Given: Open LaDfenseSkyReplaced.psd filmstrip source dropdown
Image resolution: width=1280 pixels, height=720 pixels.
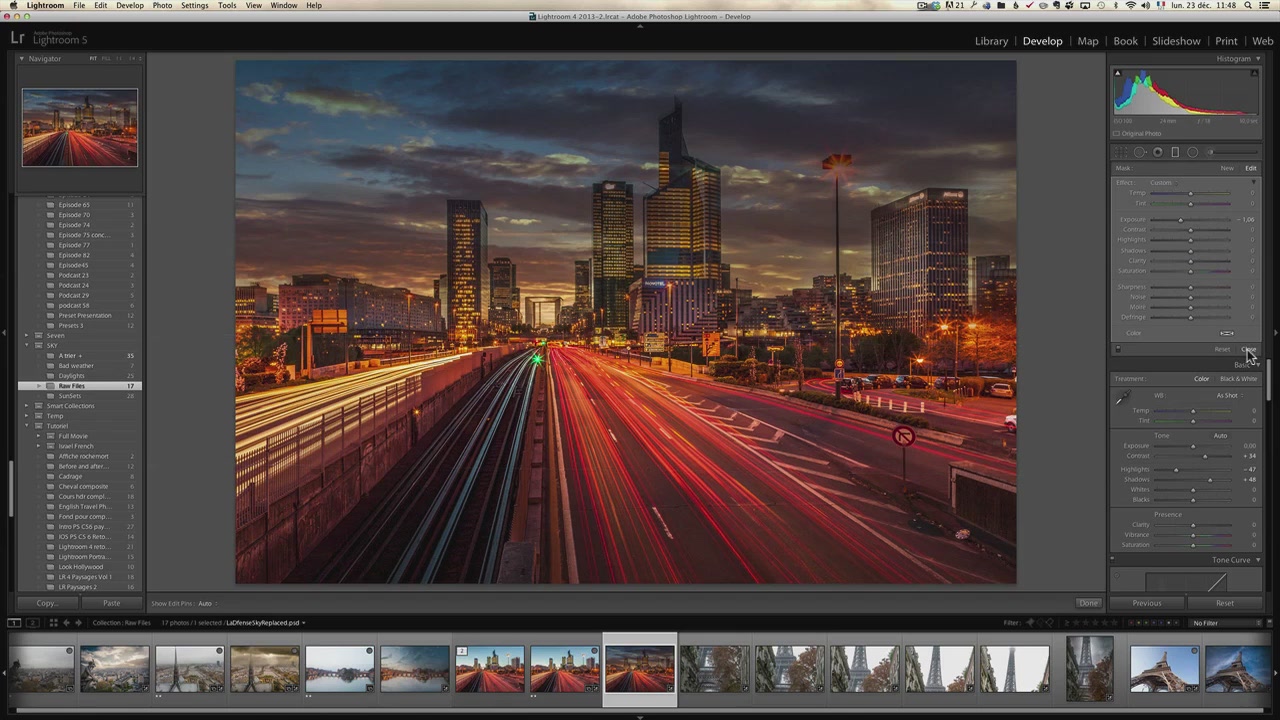Looking at the screenshot, I should [265, 623].
